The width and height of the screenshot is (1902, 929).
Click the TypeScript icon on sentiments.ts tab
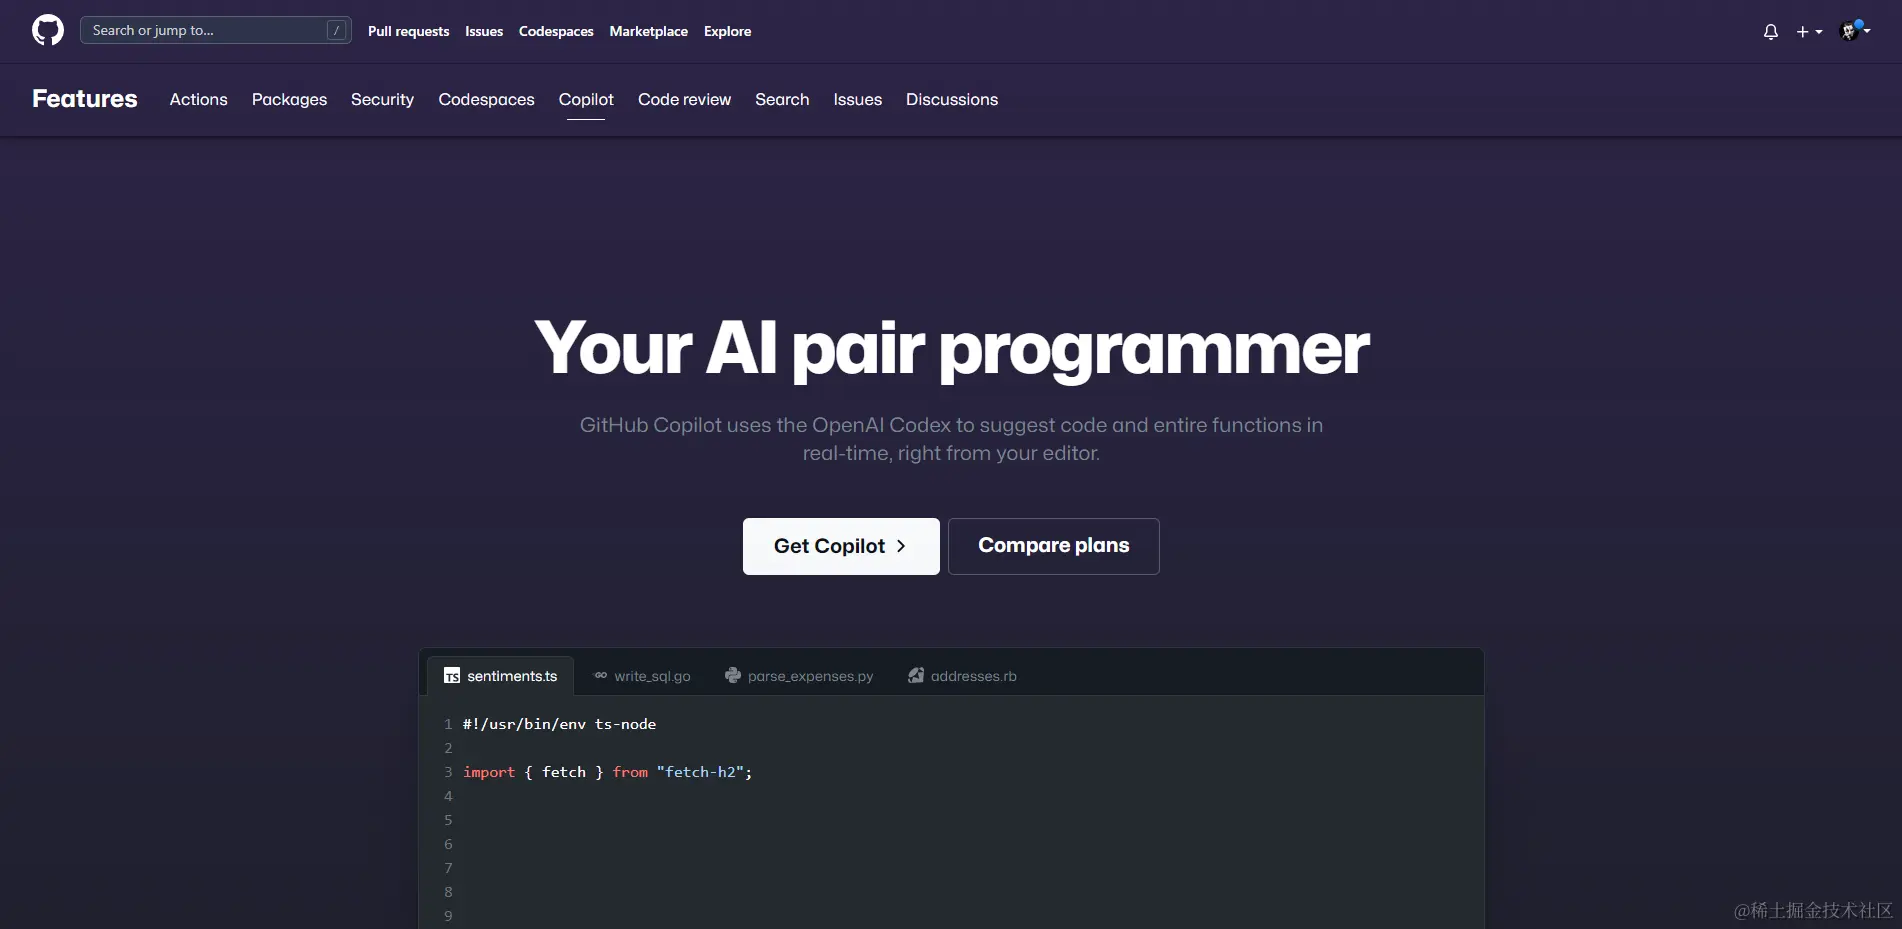[452, 676]
